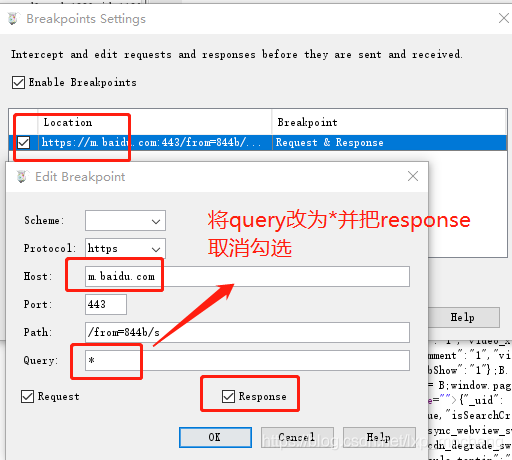
Task: Click the Query field containing asterisk
Action: pyautogui.click(x=247, y=360)
